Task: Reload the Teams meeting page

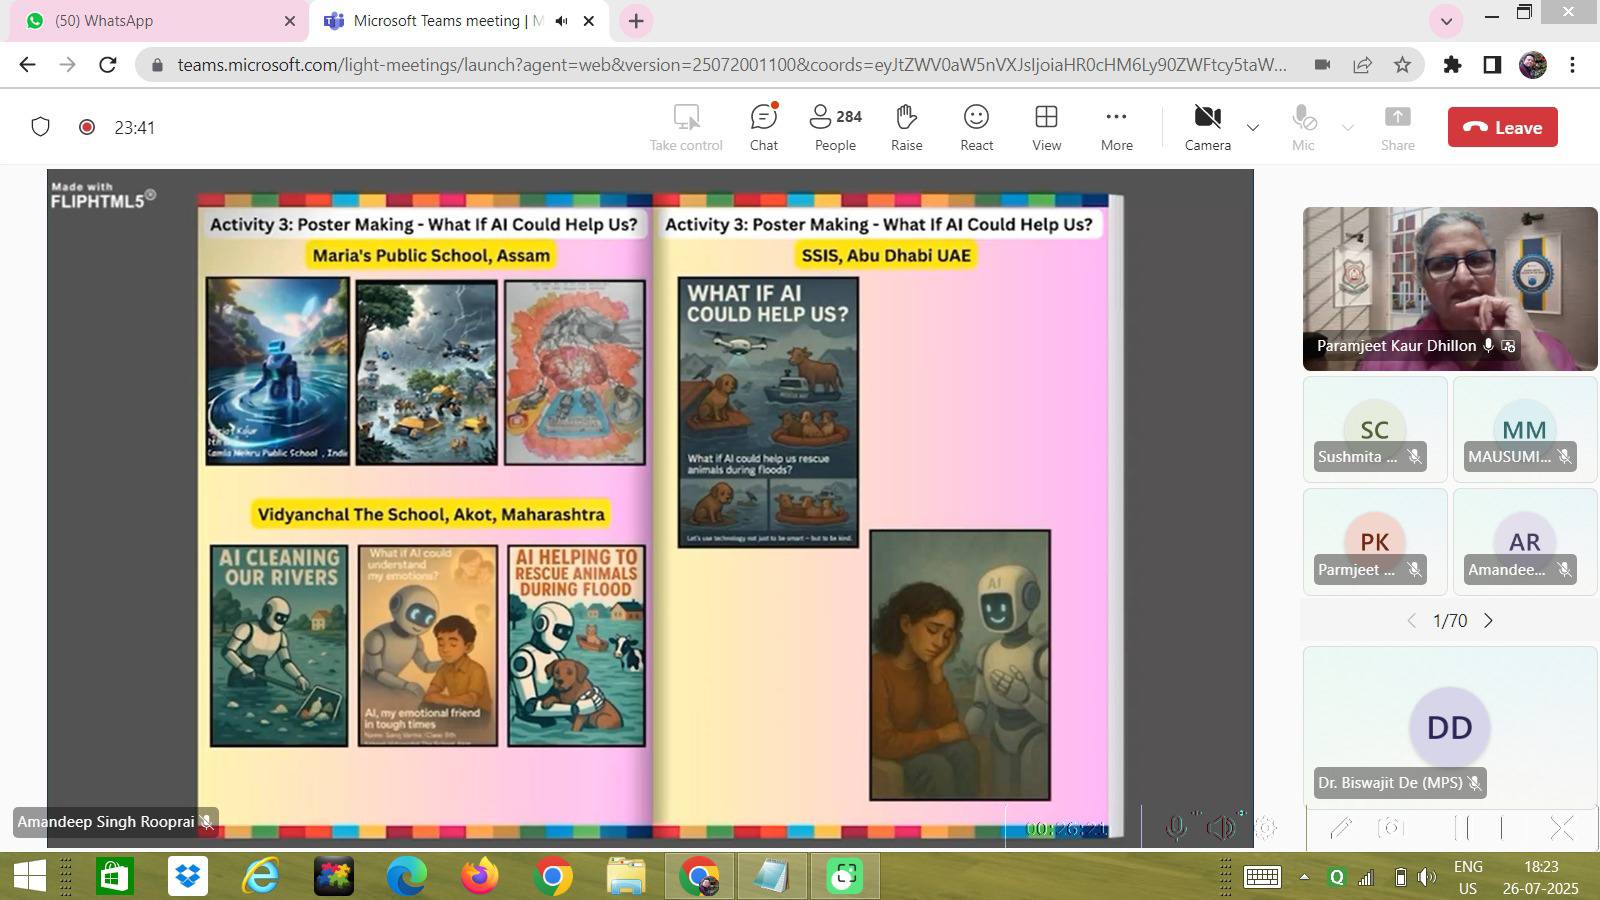Action: point(108,65)
